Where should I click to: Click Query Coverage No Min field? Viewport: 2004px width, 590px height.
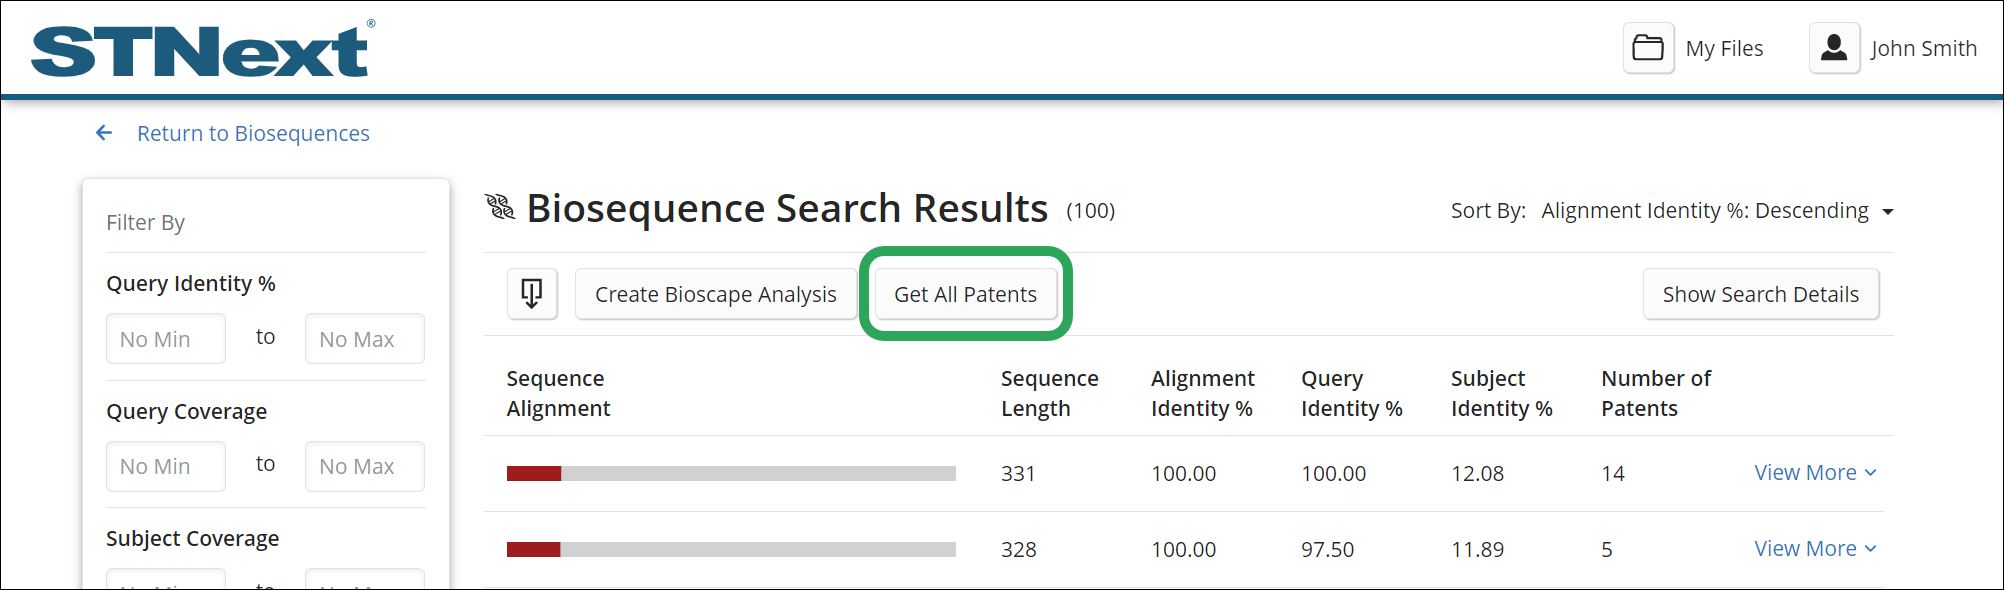166,466
